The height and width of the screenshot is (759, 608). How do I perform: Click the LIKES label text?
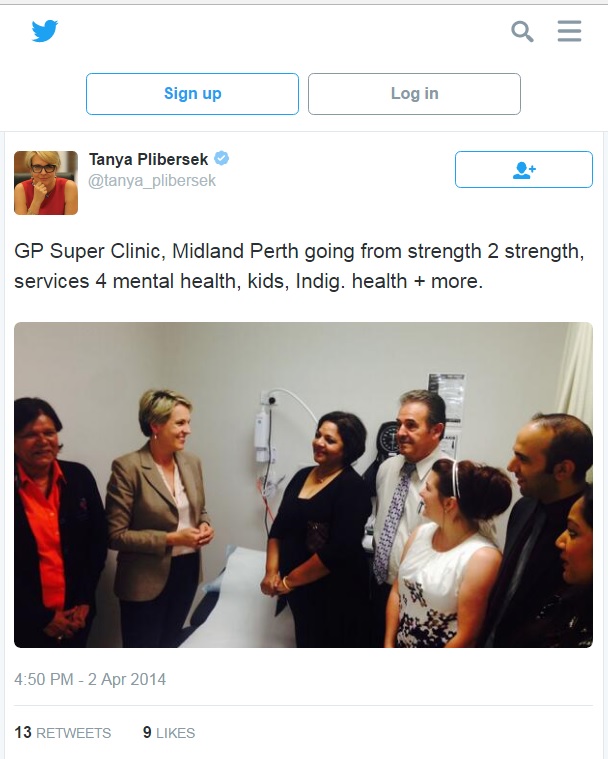coord(175,733)
